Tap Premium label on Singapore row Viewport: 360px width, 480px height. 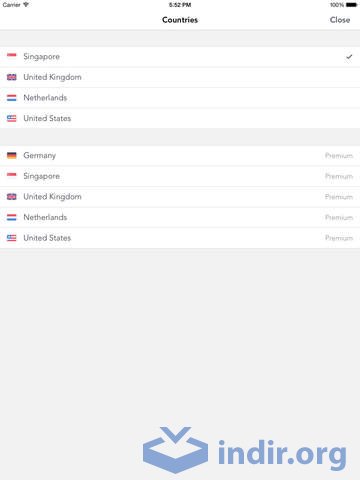[x=339, y=176]
